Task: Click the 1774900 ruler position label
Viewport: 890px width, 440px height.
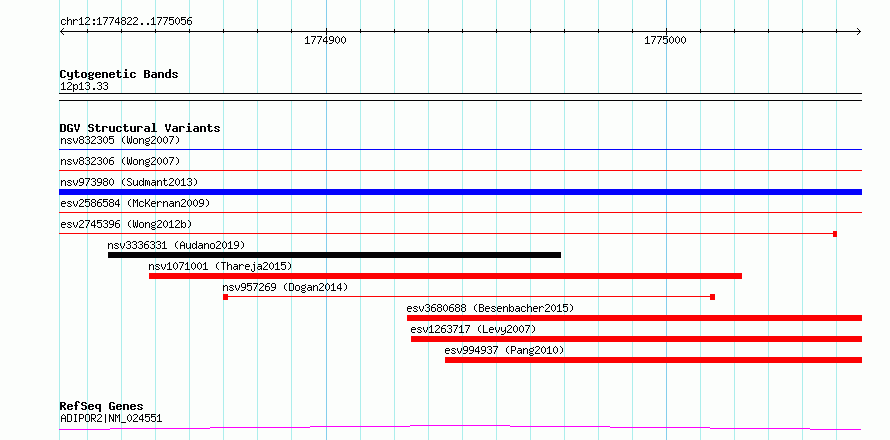Action: [325, 40]
